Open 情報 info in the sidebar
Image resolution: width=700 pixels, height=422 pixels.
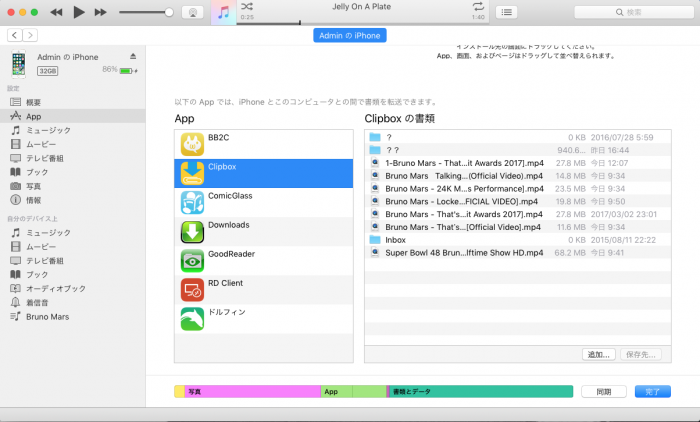pyautogui.click(x=72, y=200)
